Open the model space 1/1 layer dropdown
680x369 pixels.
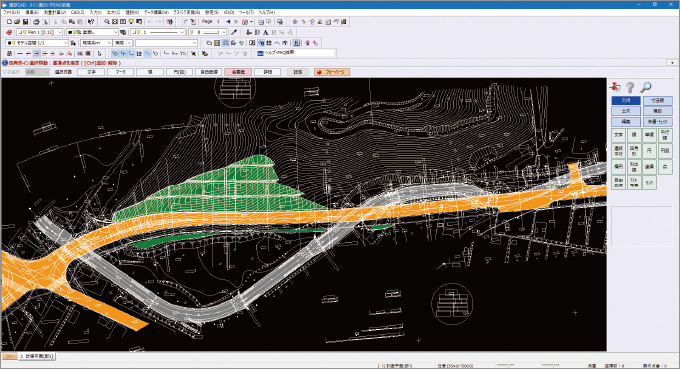pos(37,43)
